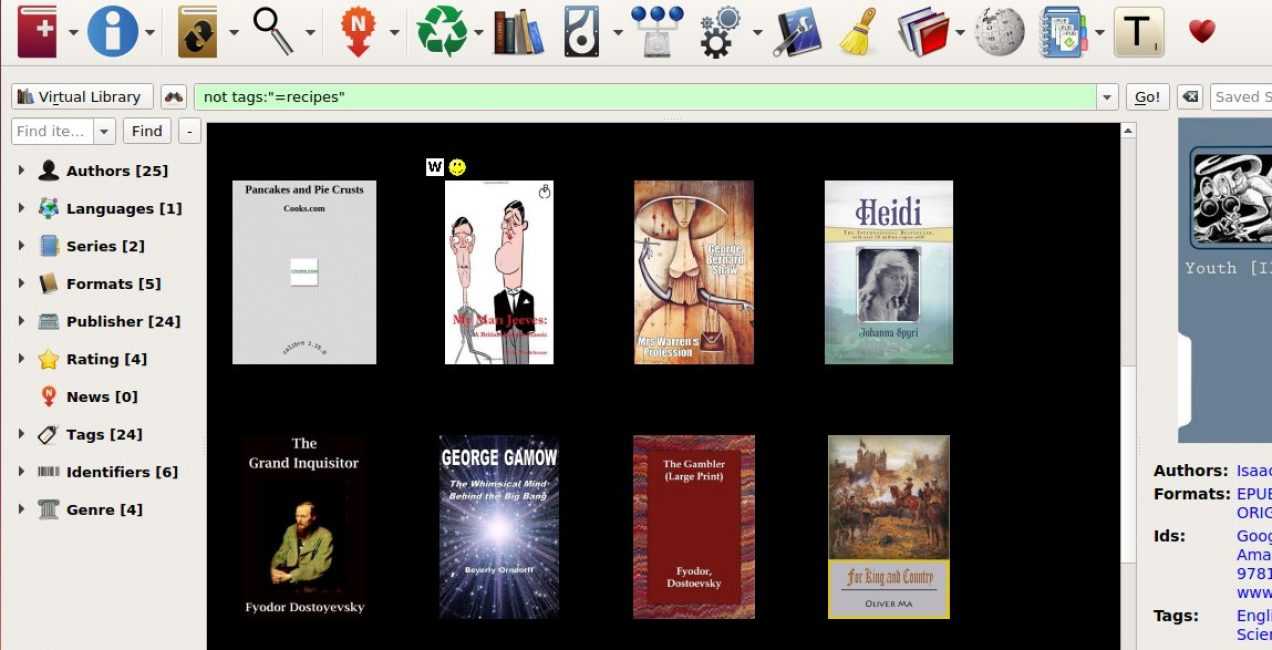Expand the Publisher [24] category
Image resolution: width=1272 pixels, height=650 pixels.
(x=21, y=321)
